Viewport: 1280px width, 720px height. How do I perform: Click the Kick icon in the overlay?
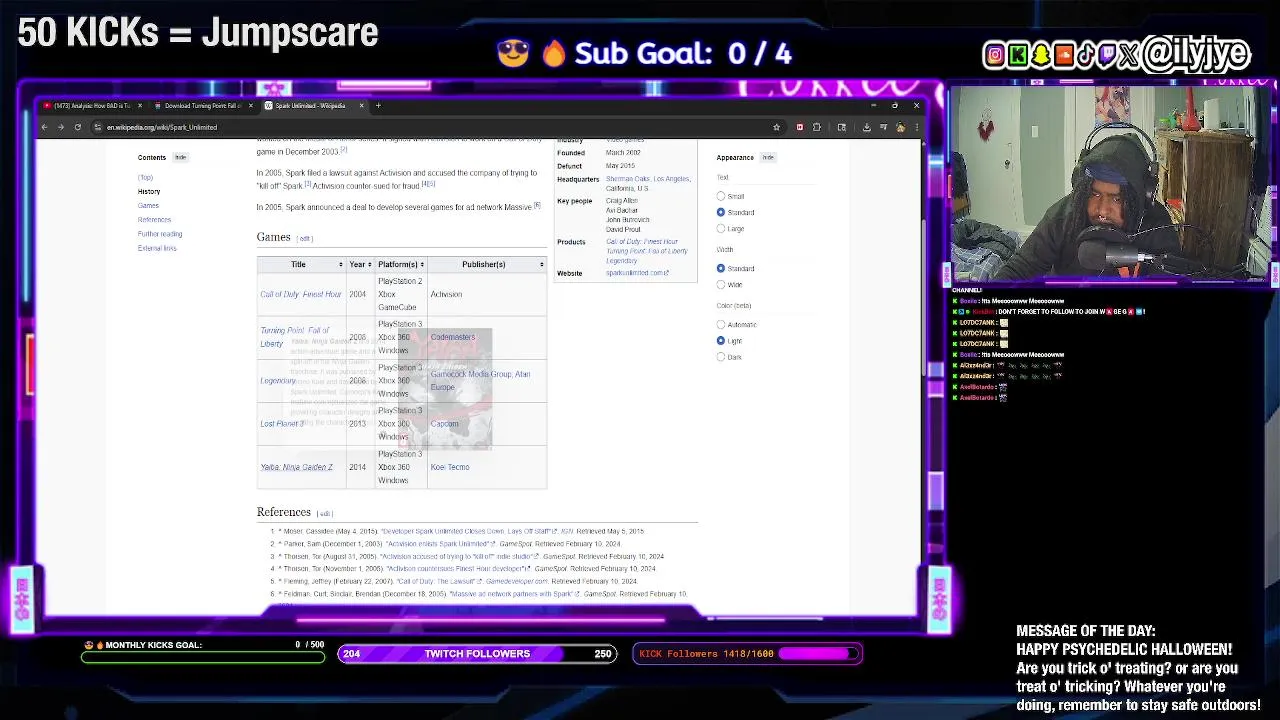(x=1017, y=55)
